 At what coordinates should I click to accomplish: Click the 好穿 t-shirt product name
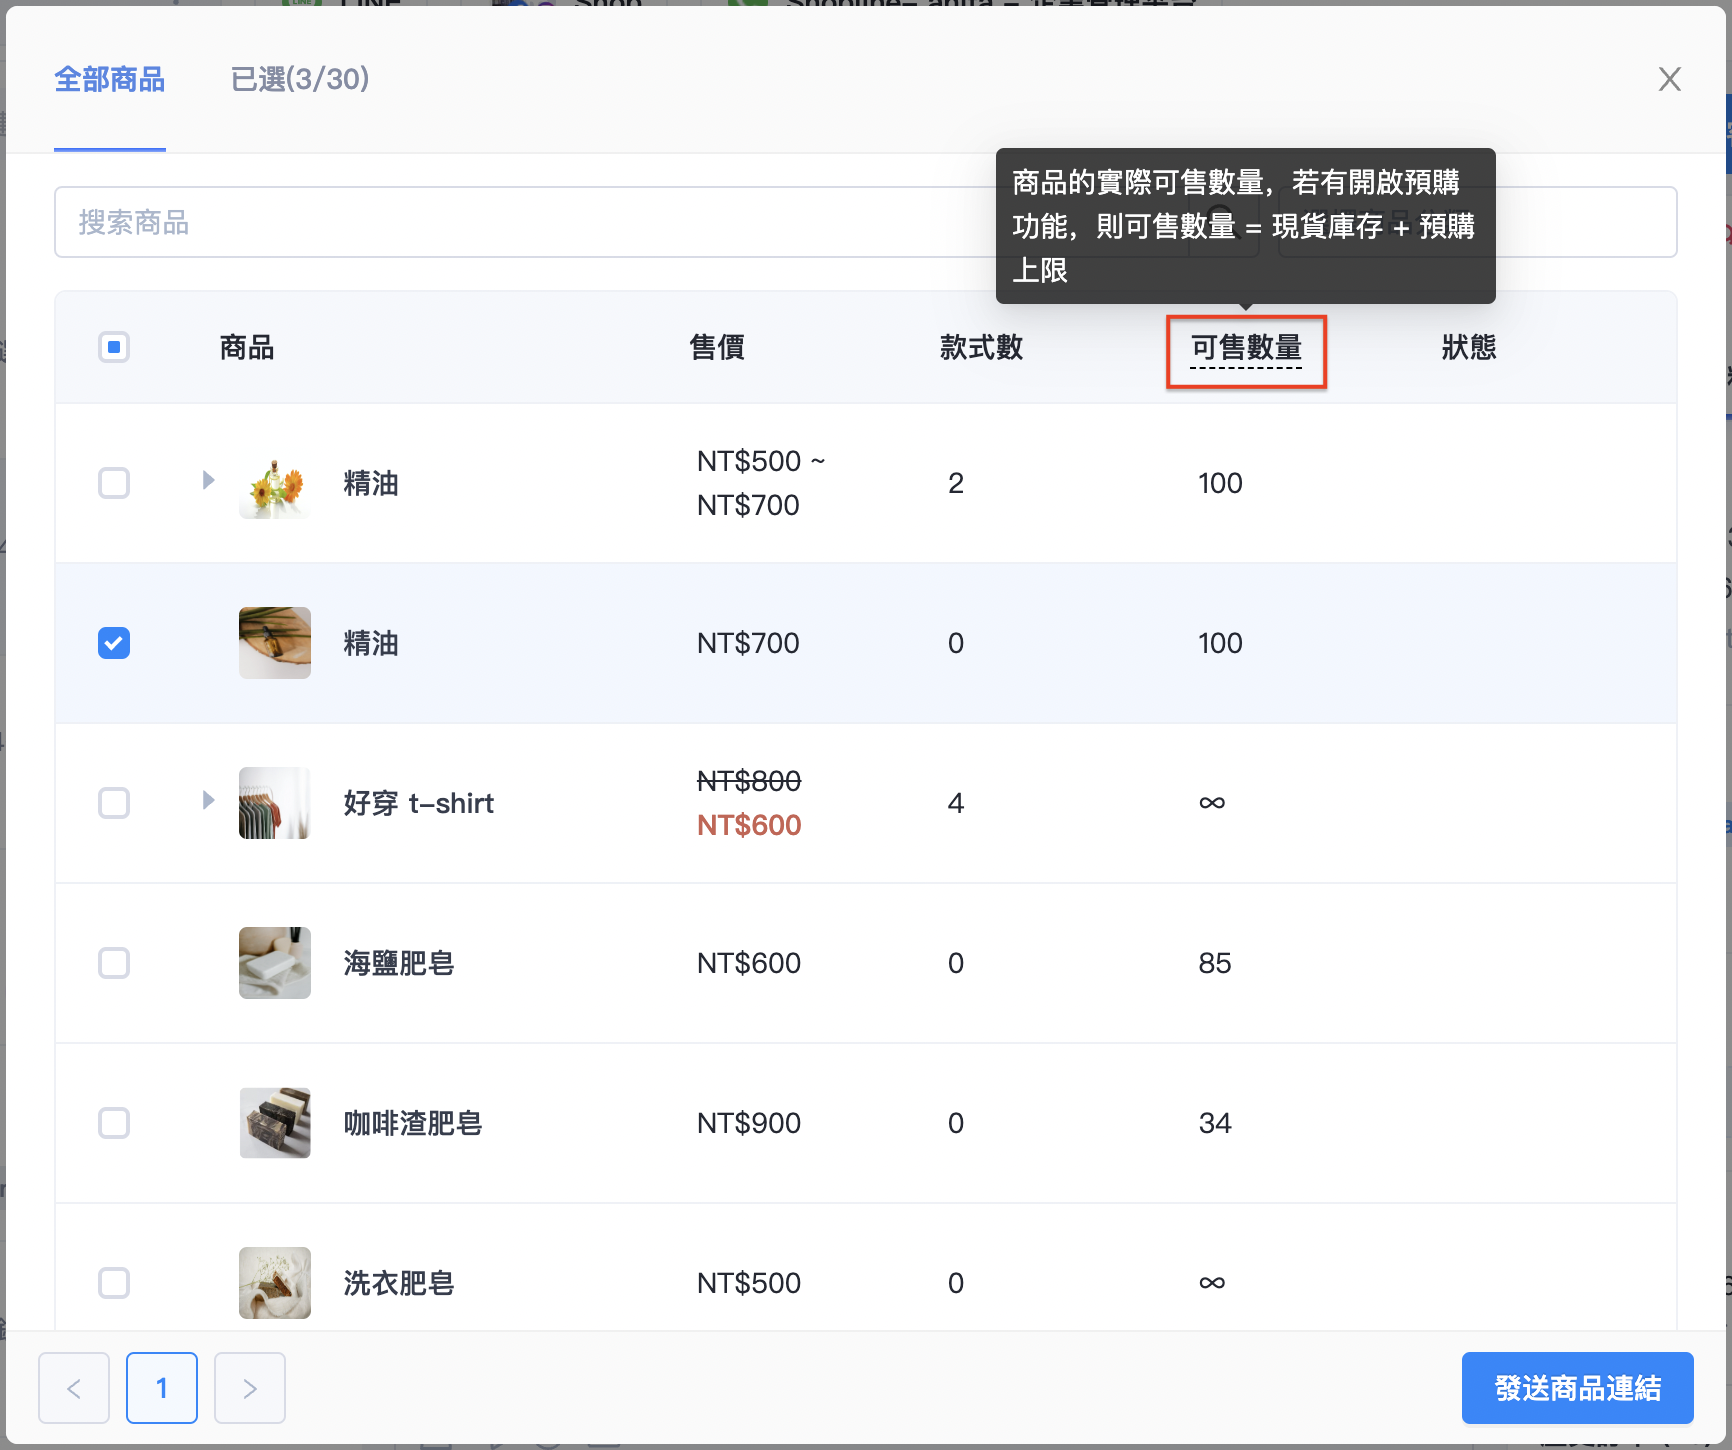[x=419, y=803]
